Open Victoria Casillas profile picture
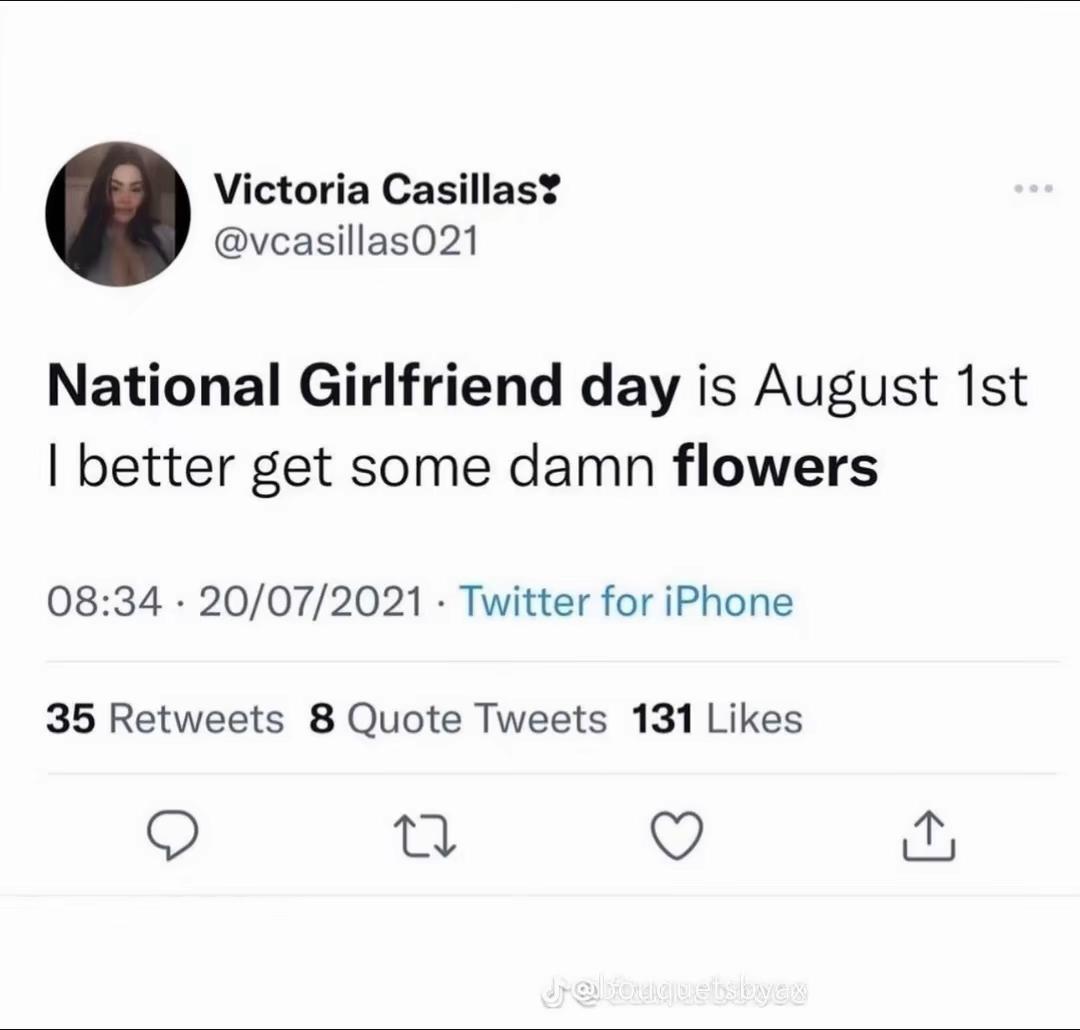Image resolution: width=1080 pixels, height=1030 pixels. click(118, 214)
